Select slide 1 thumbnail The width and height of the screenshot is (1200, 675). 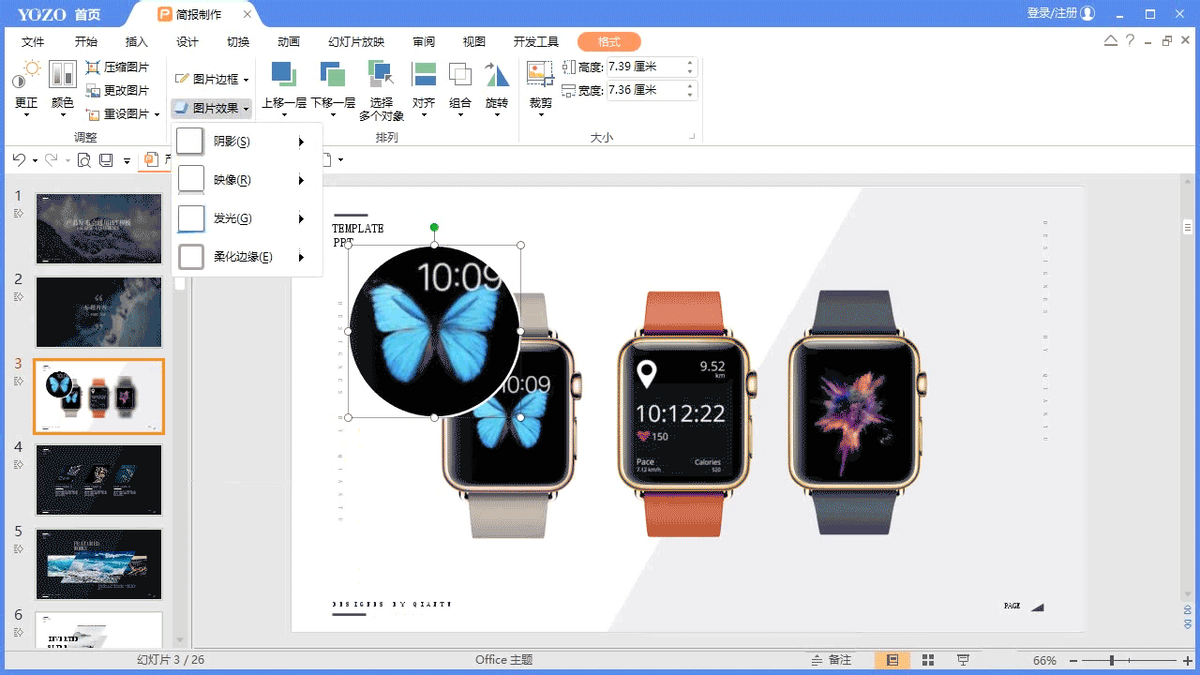(99, 228)
